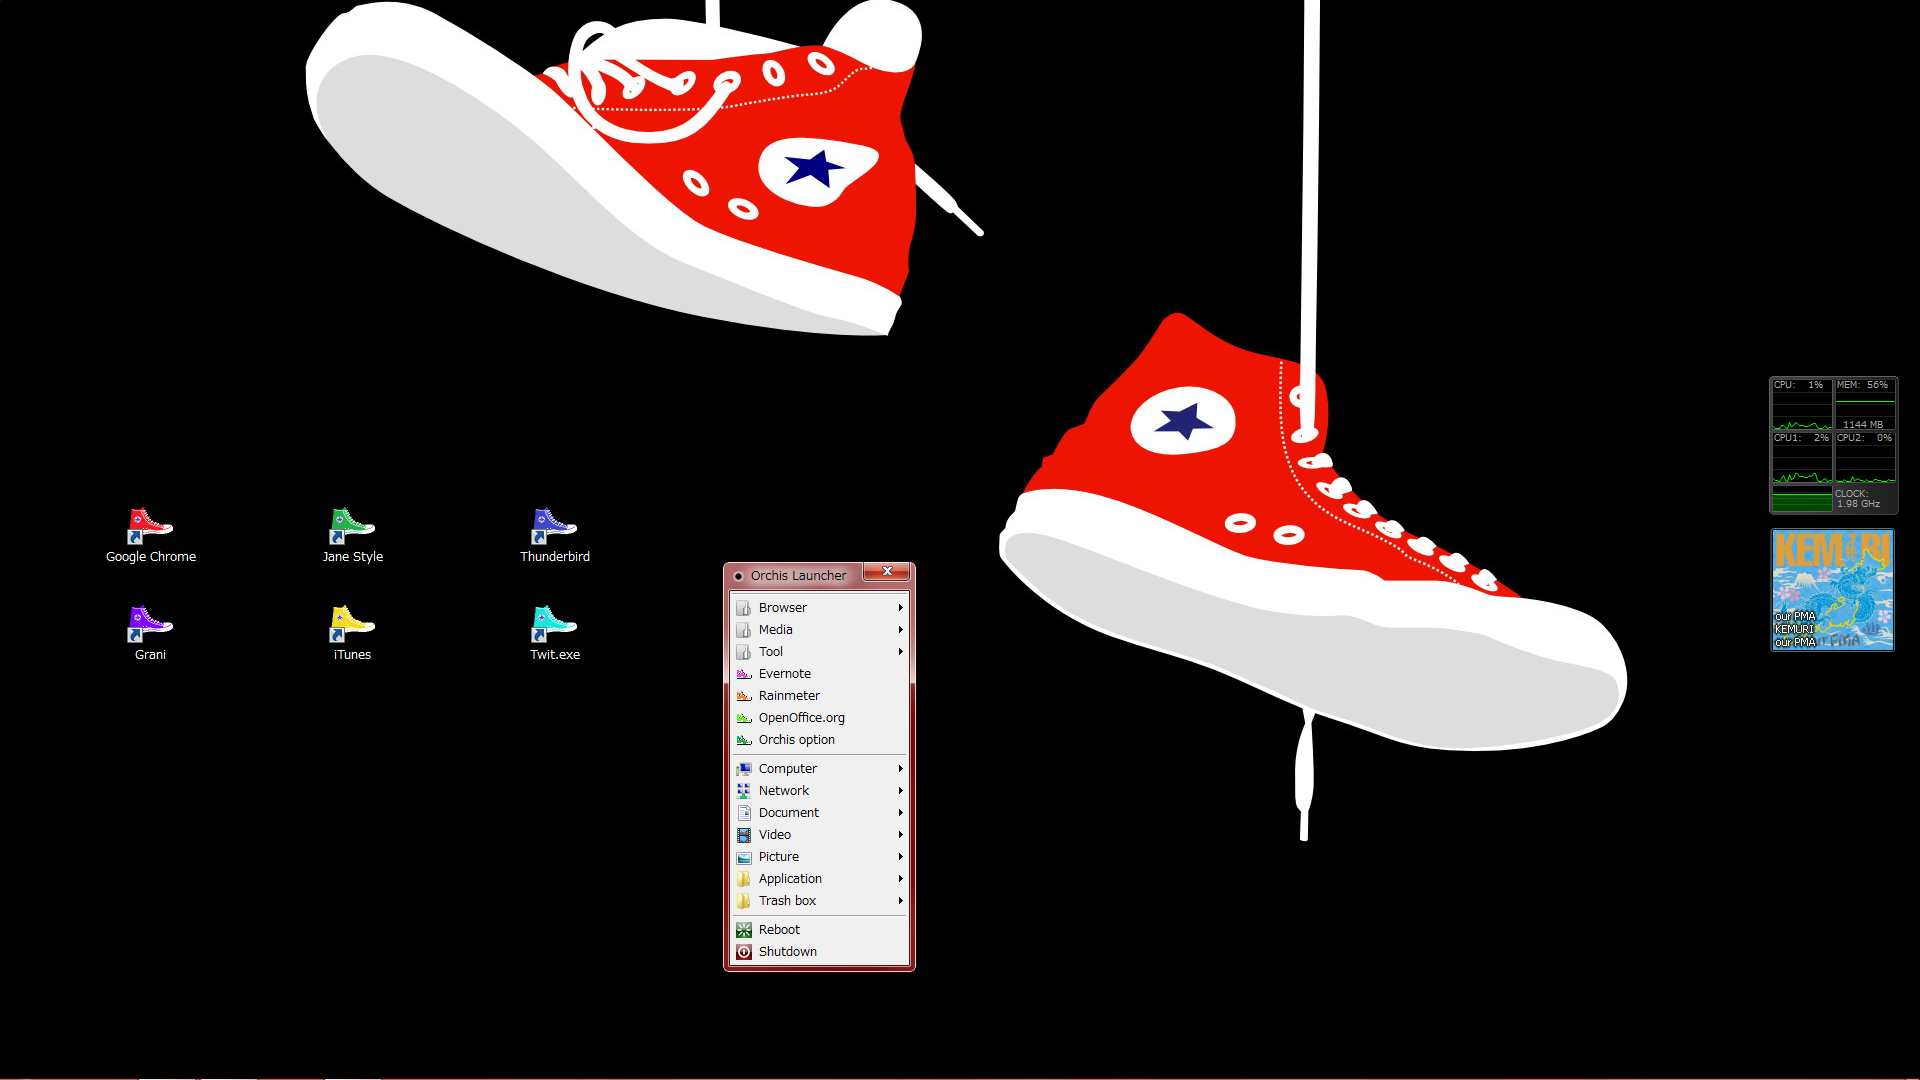Launch the Thunderbird desktop shortcut
The image size is (1920, 1080).
[554, 526]
